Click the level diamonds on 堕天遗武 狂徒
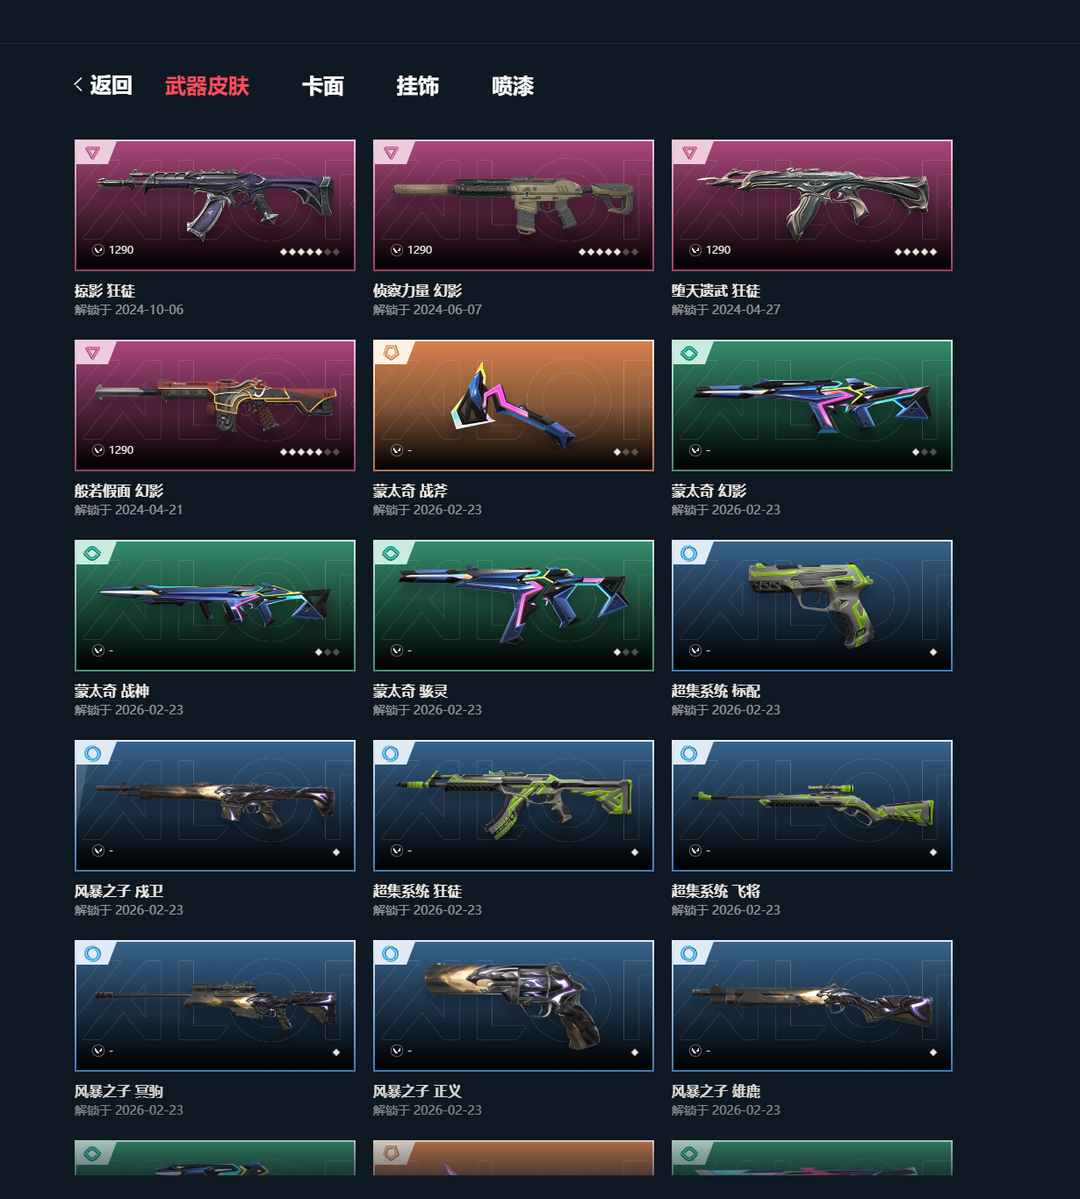Screen dimensions: 1080x1199 916,252
